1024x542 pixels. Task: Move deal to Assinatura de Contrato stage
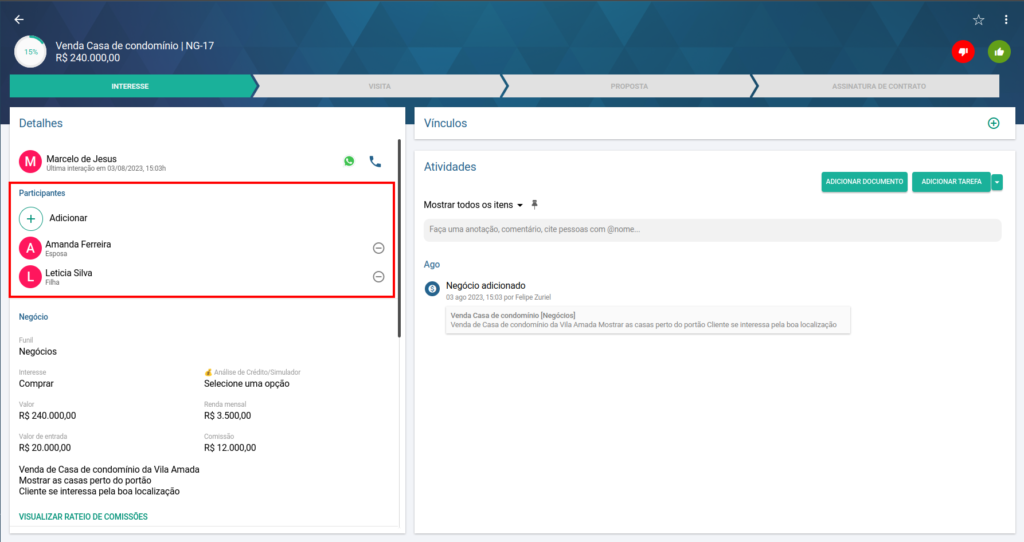point(878,86)
